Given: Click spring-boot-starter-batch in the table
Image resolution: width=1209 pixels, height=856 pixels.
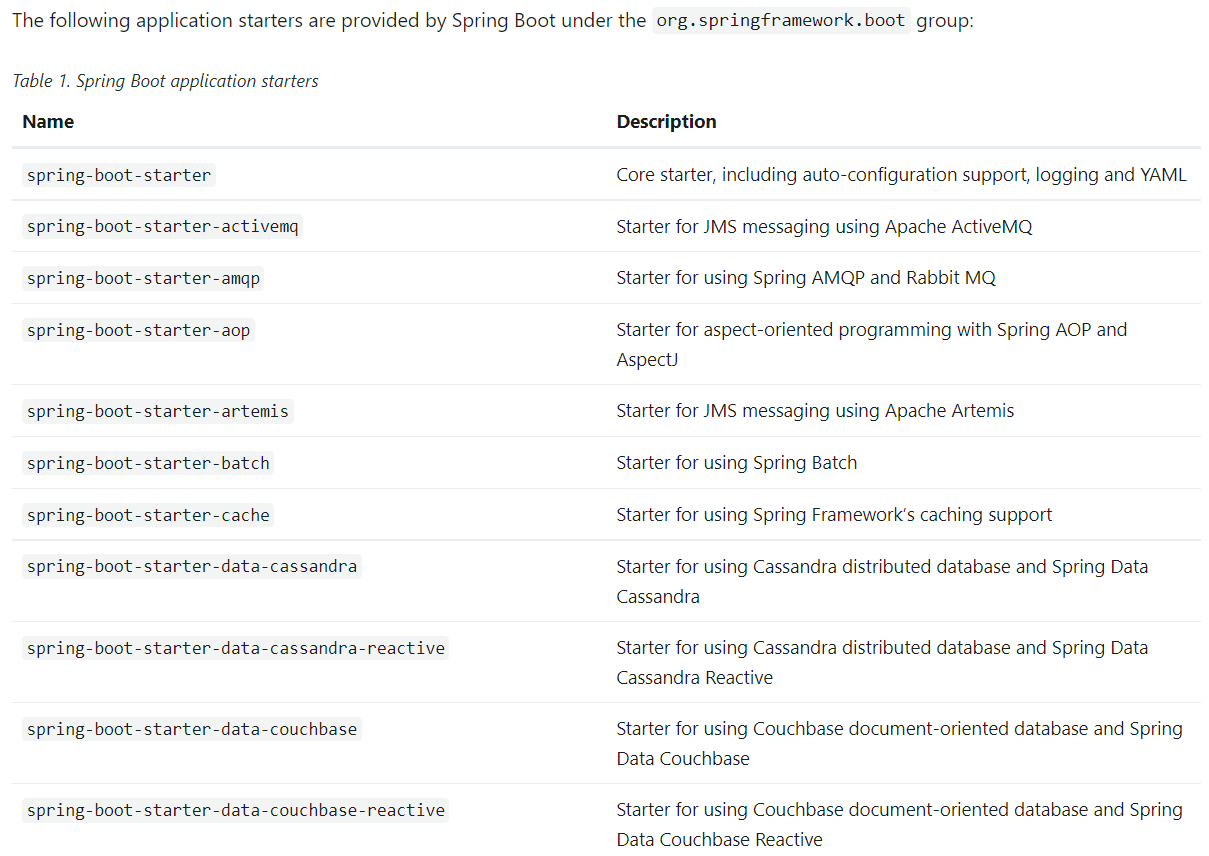Looking at the screenshot, I should tap(148, 463).
